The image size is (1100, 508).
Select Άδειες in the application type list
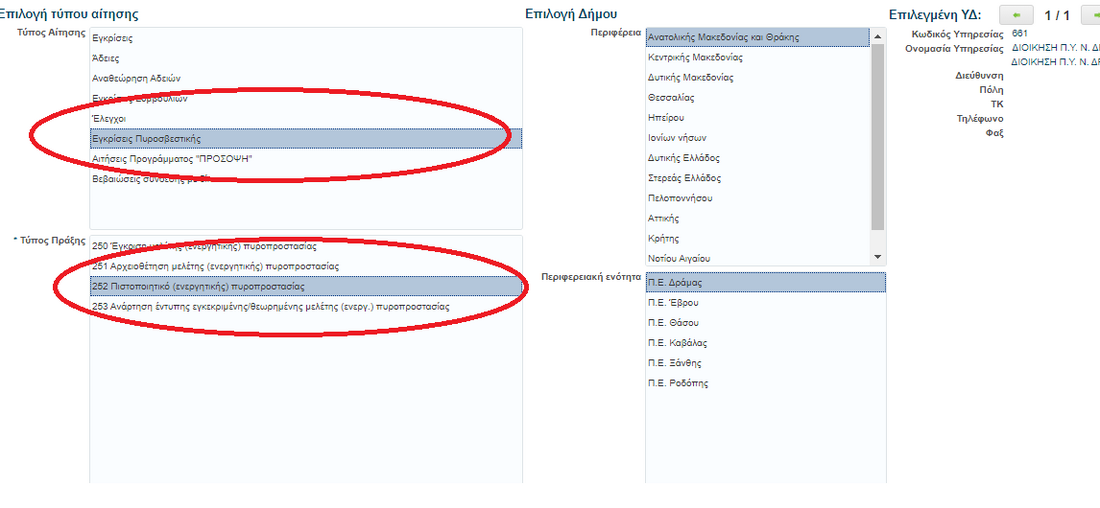pyautogui.click(x=106, y=58)
